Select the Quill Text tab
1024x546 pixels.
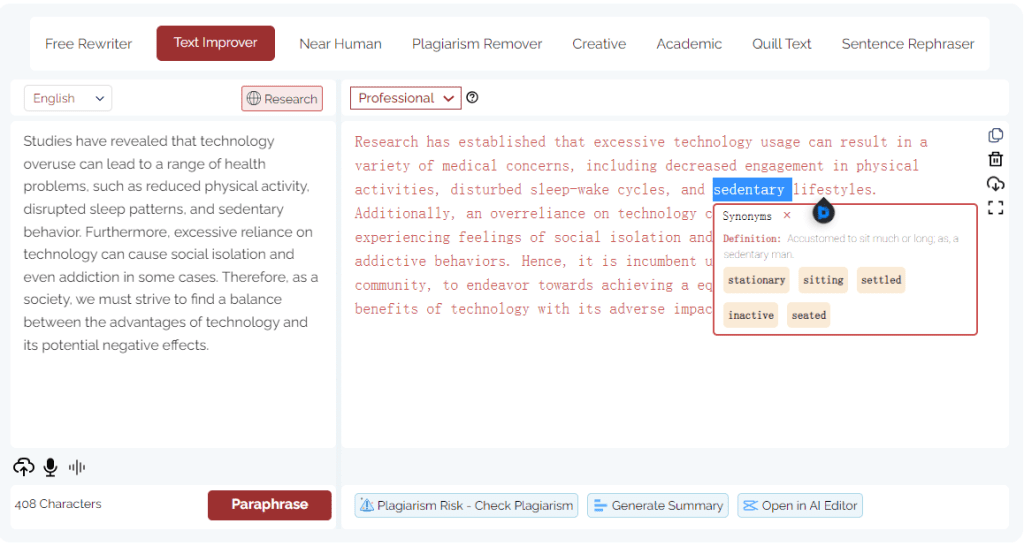[781, 44]
